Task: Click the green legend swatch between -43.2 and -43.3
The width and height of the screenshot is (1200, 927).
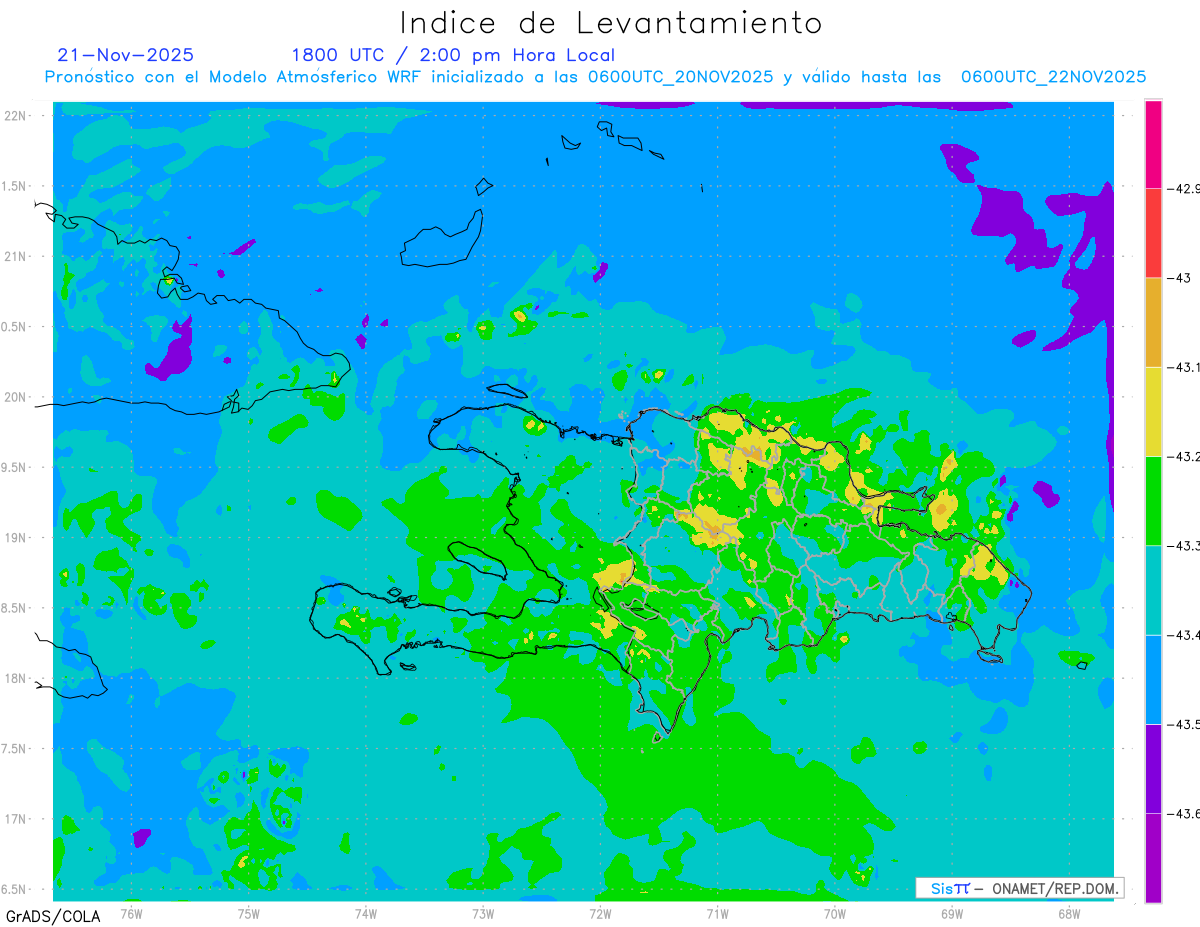Action: [1153, 500]
